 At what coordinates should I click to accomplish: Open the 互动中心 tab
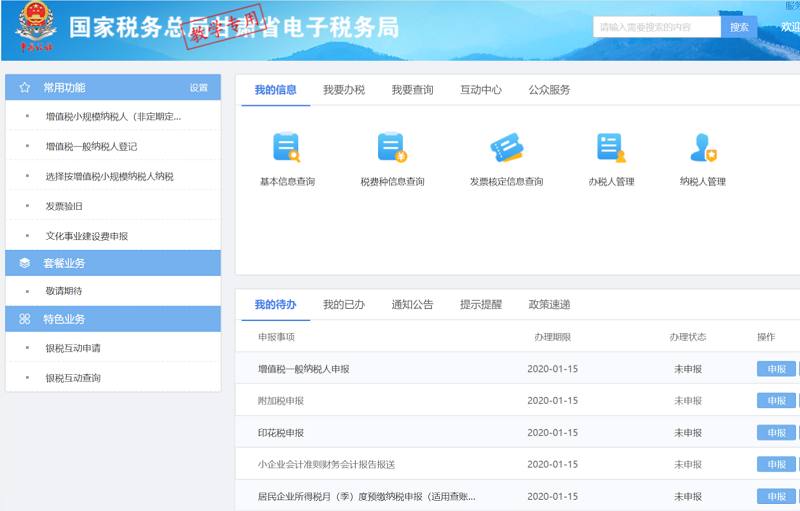pyautogui.click(x=481, y=90)
